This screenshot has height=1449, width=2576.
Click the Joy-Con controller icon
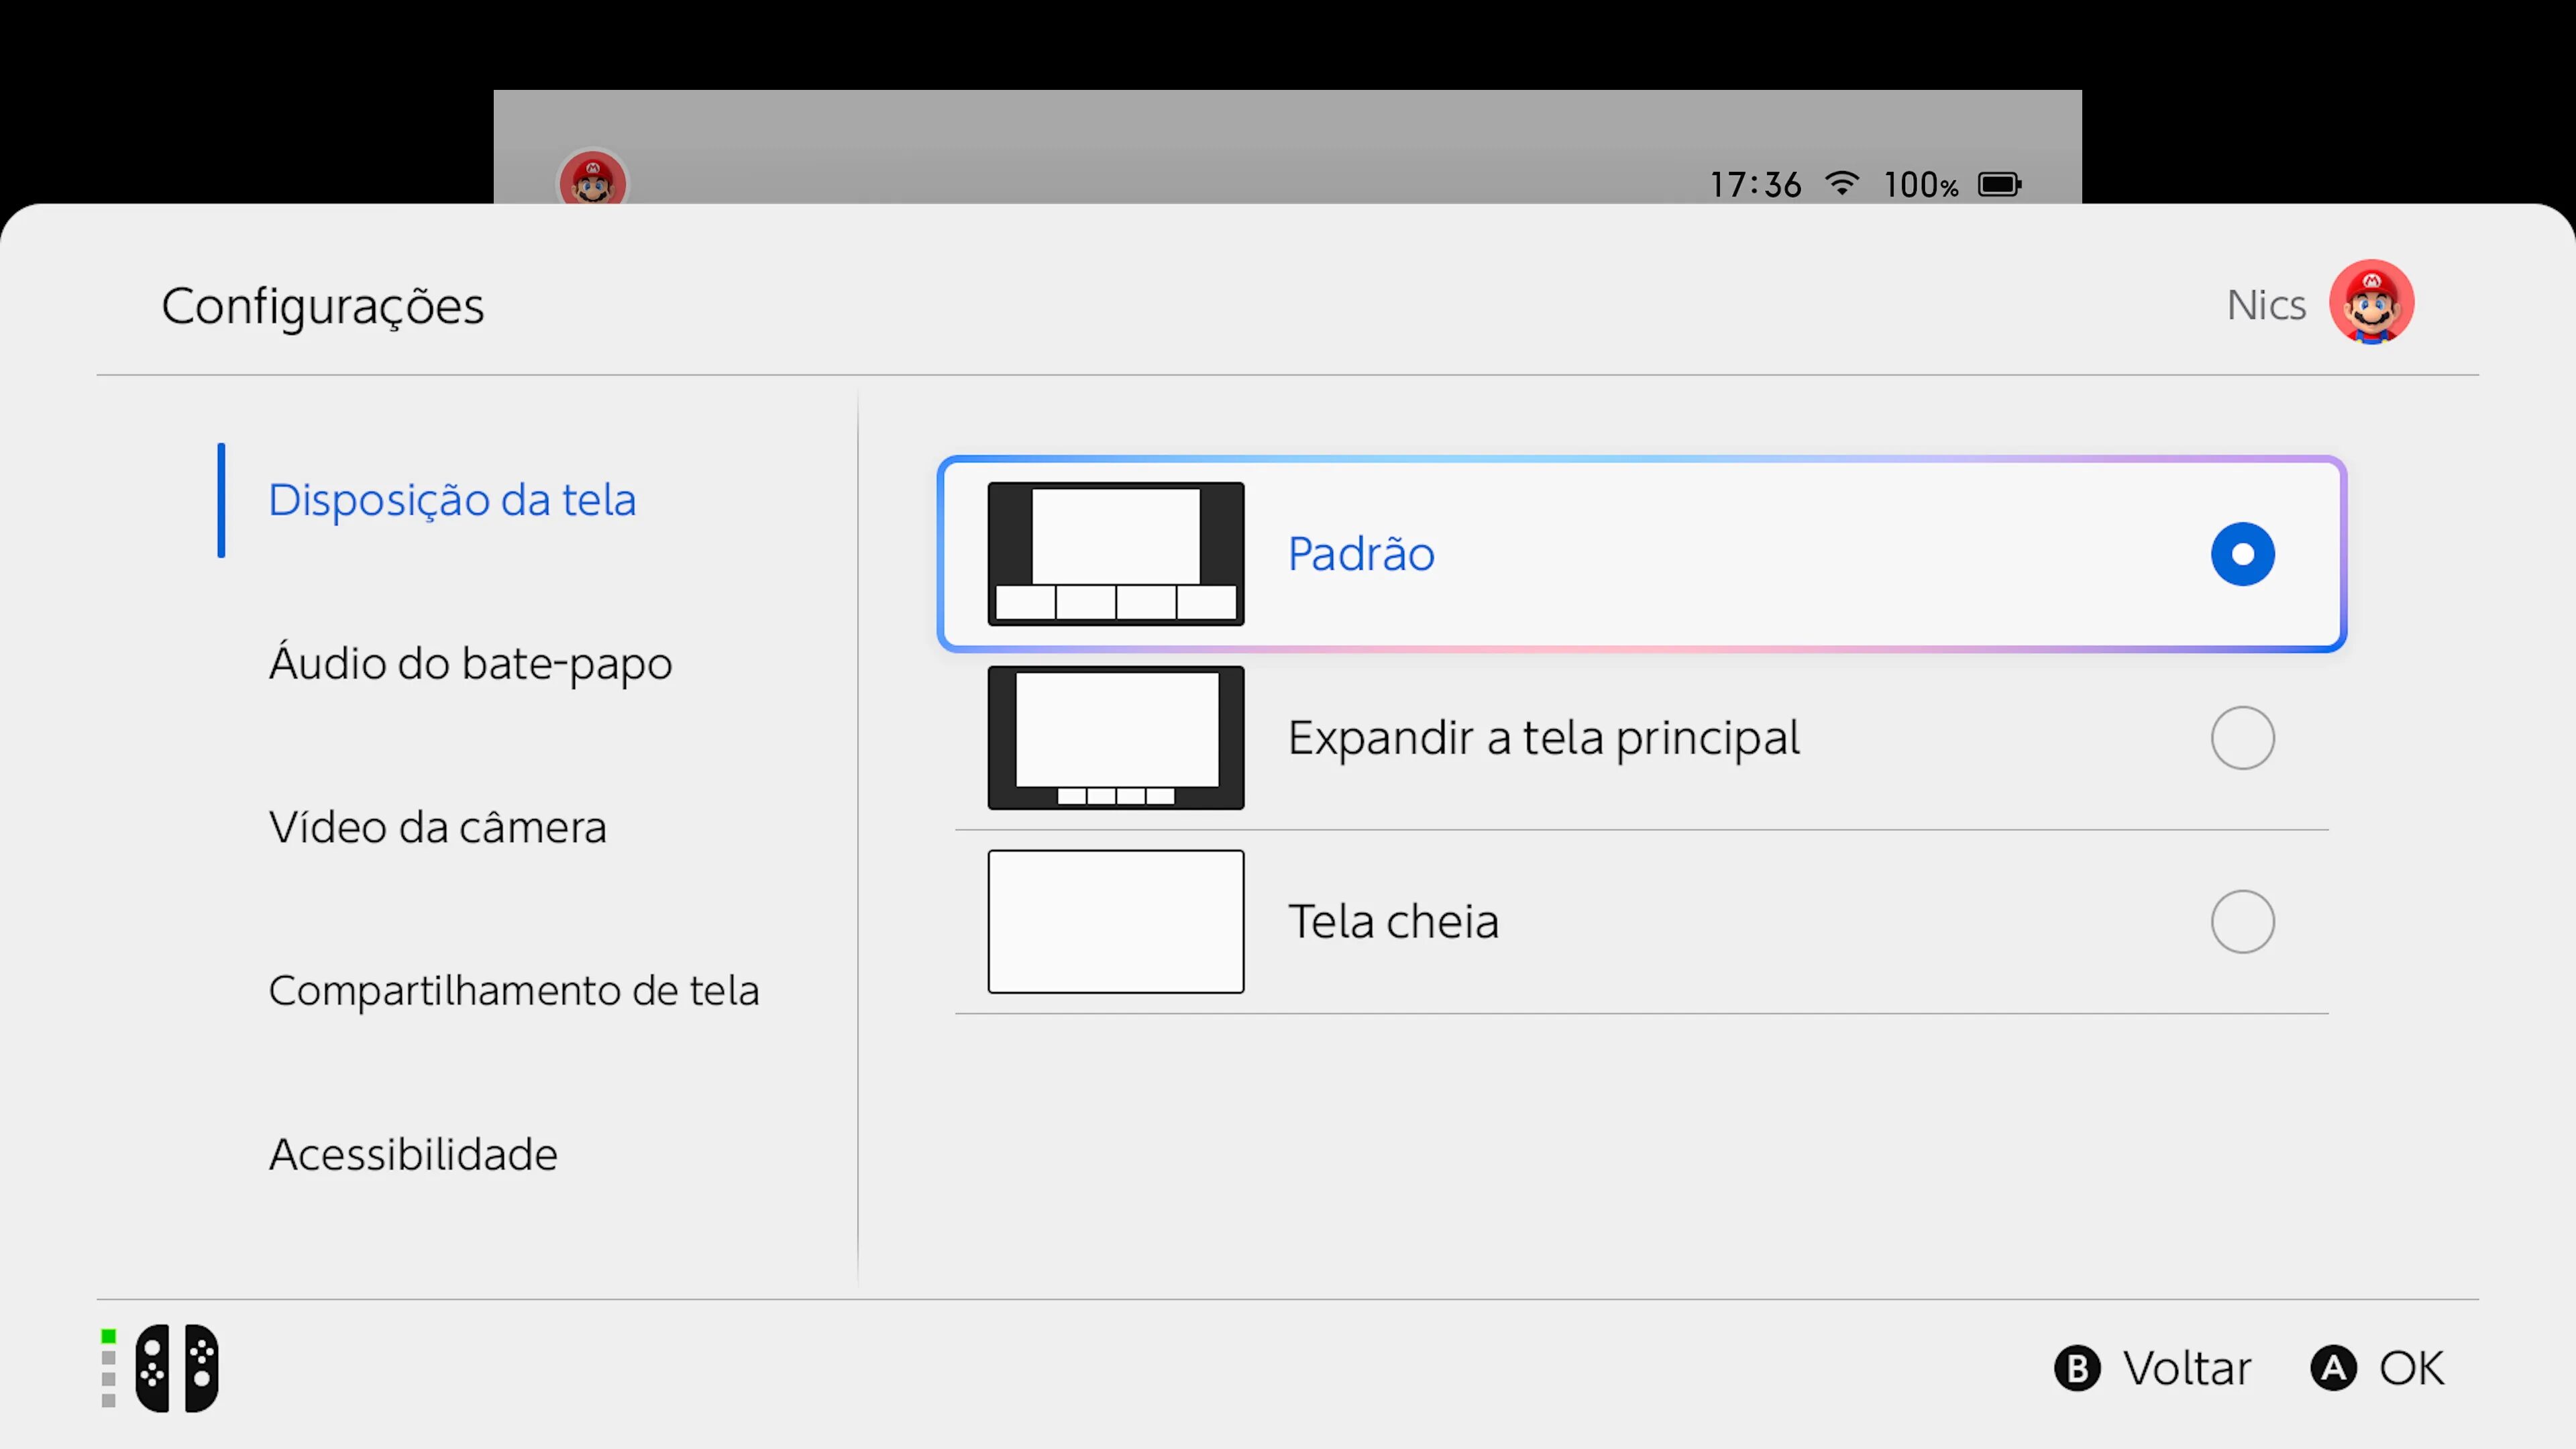tap(177, 1368)
